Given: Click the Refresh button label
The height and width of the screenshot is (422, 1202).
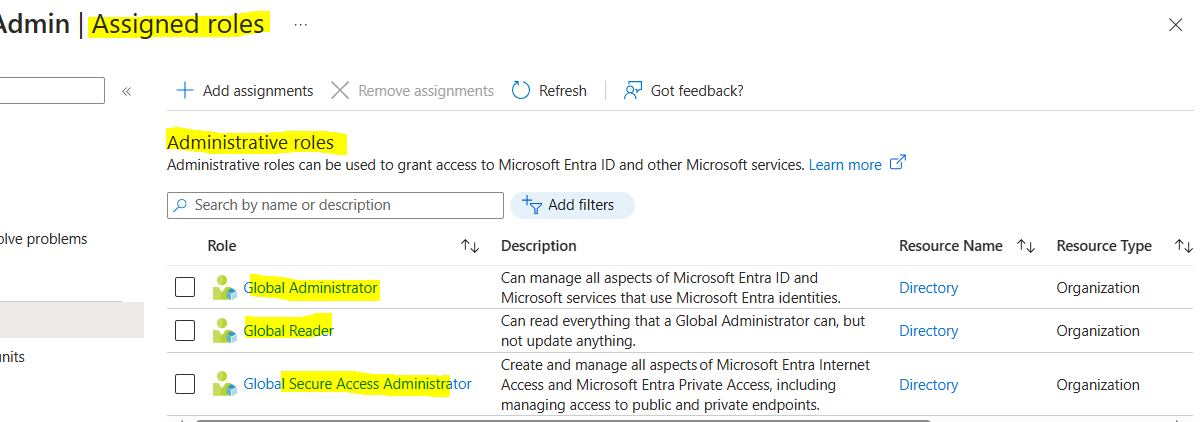Looking at the screenshot, I should 563,91.
